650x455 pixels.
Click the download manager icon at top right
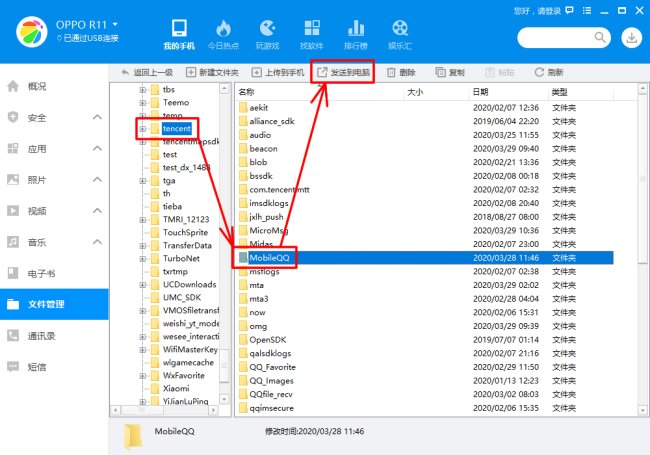coord(632,37)
